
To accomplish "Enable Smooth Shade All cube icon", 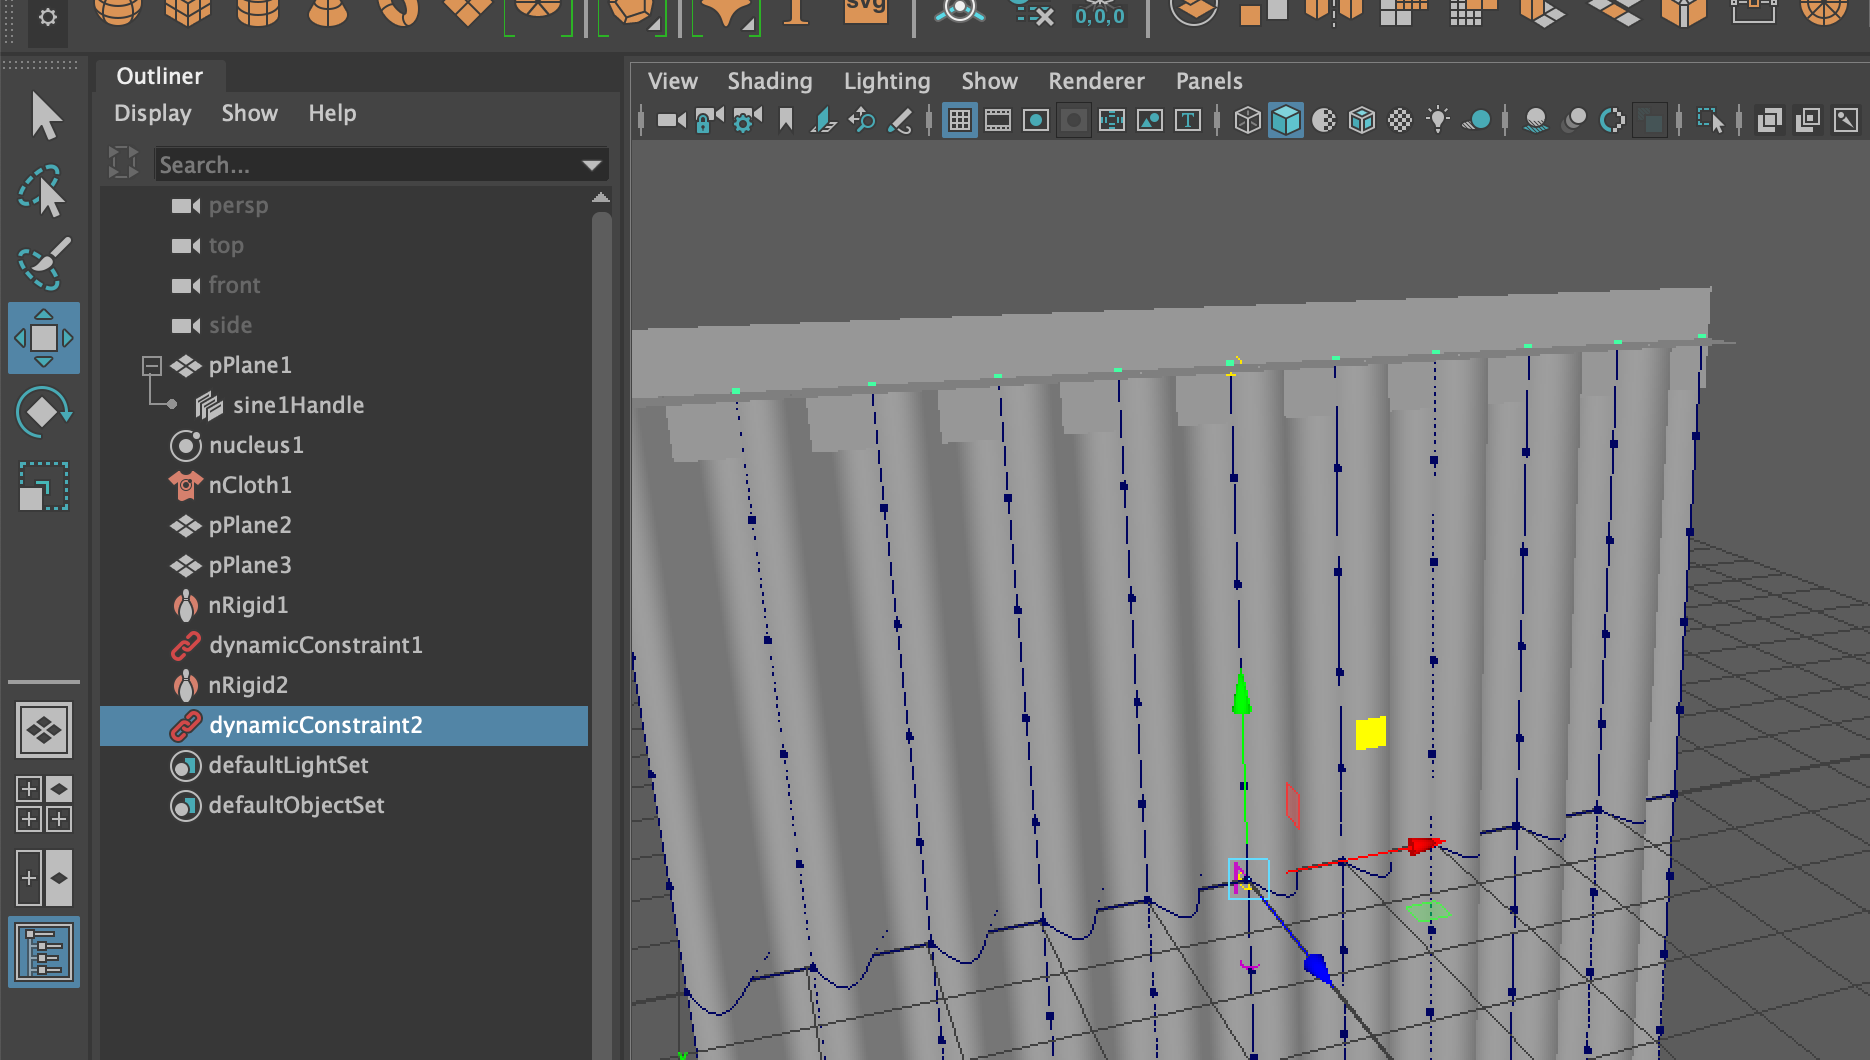I will pos(1286,121).
